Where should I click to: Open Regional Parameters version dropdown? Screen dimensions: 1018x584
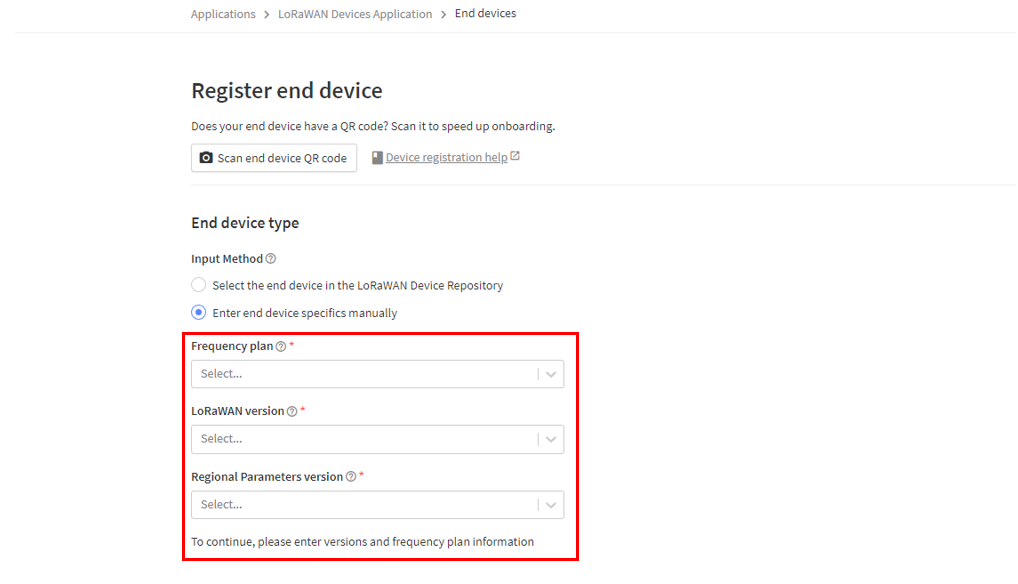pyautogui.click(x=377, y=505)
